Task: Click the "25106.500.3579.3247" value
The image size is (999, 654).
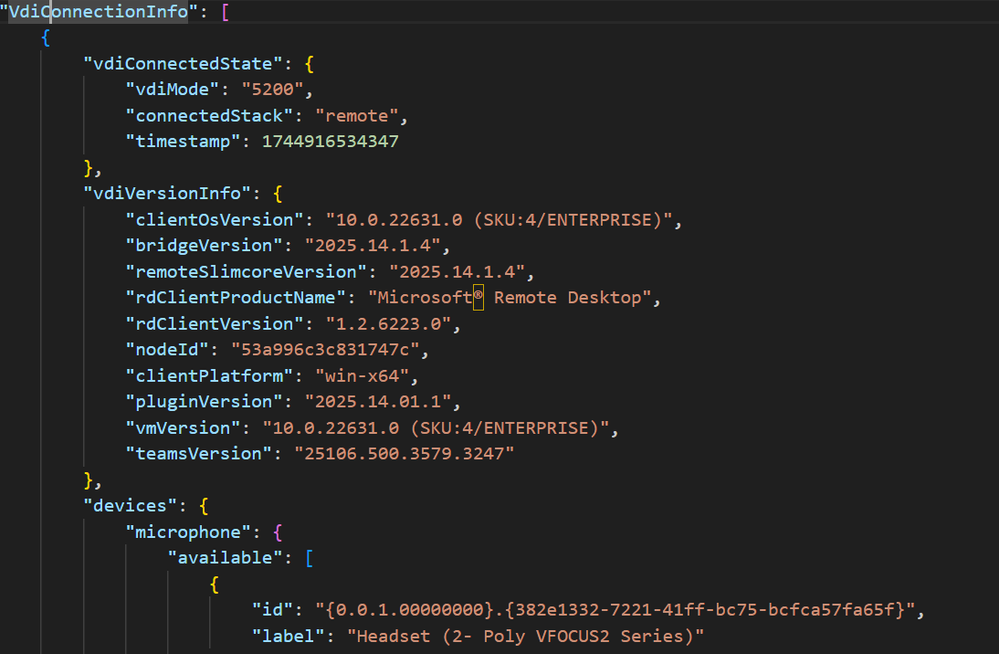Action: point(404,454)
